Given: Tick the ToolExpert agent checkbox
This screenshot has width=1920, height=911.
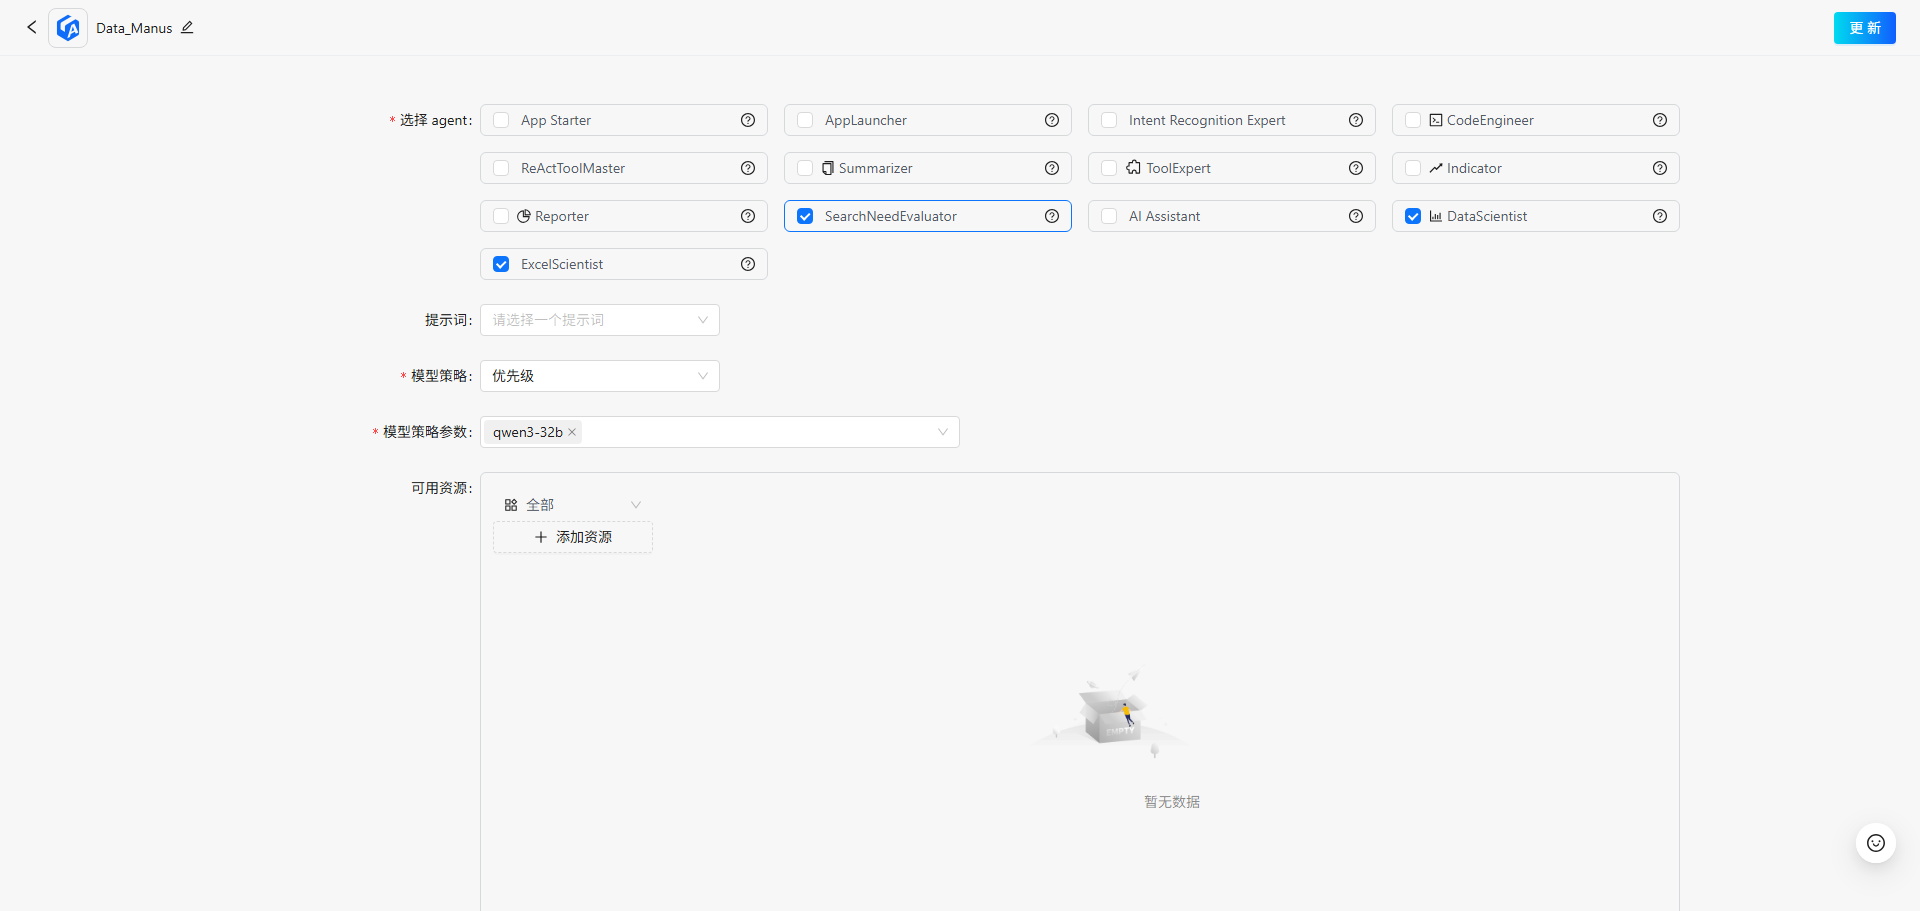Looking at the screenshot, I should [1109, 168].
